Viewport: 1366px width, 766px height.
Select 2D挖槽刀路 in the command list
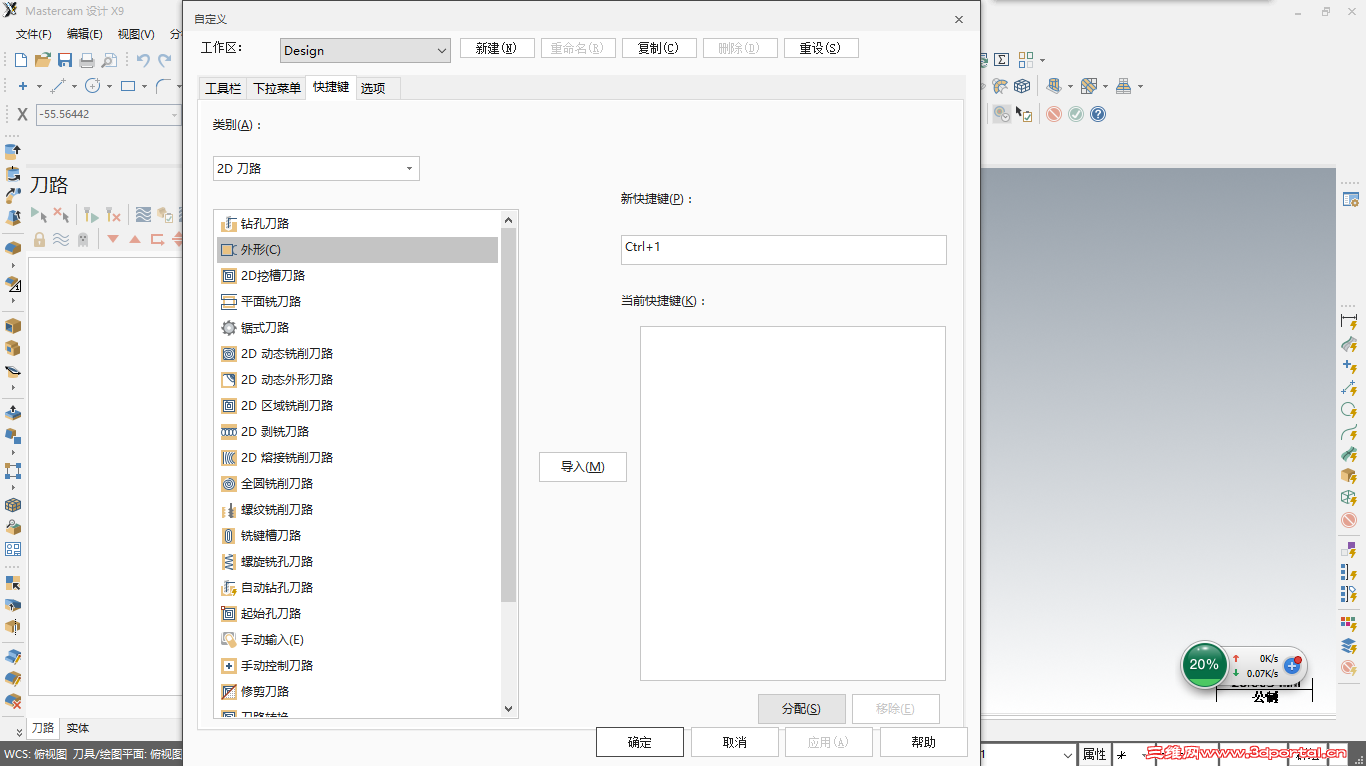pyautogui.click(x=357, y=275)
